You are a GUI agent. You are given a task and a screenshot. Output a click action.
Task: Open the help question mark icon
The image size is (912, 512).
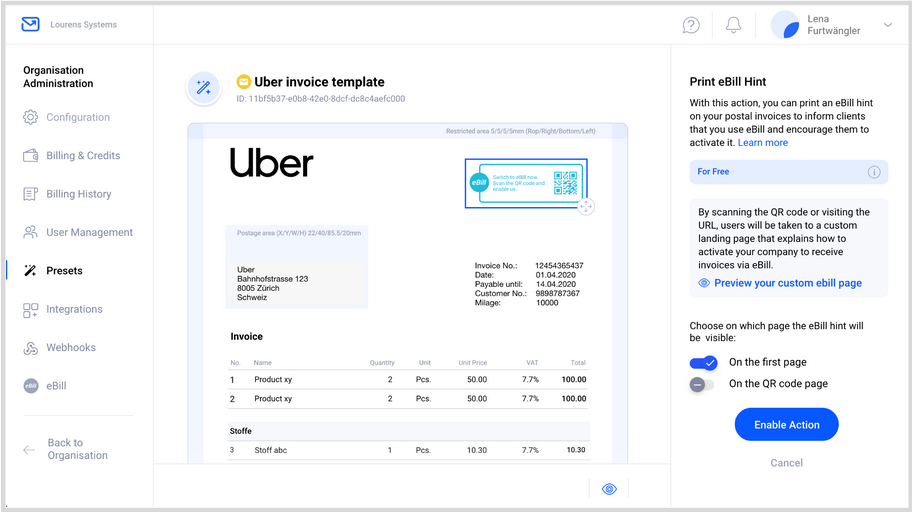point(691,25)
